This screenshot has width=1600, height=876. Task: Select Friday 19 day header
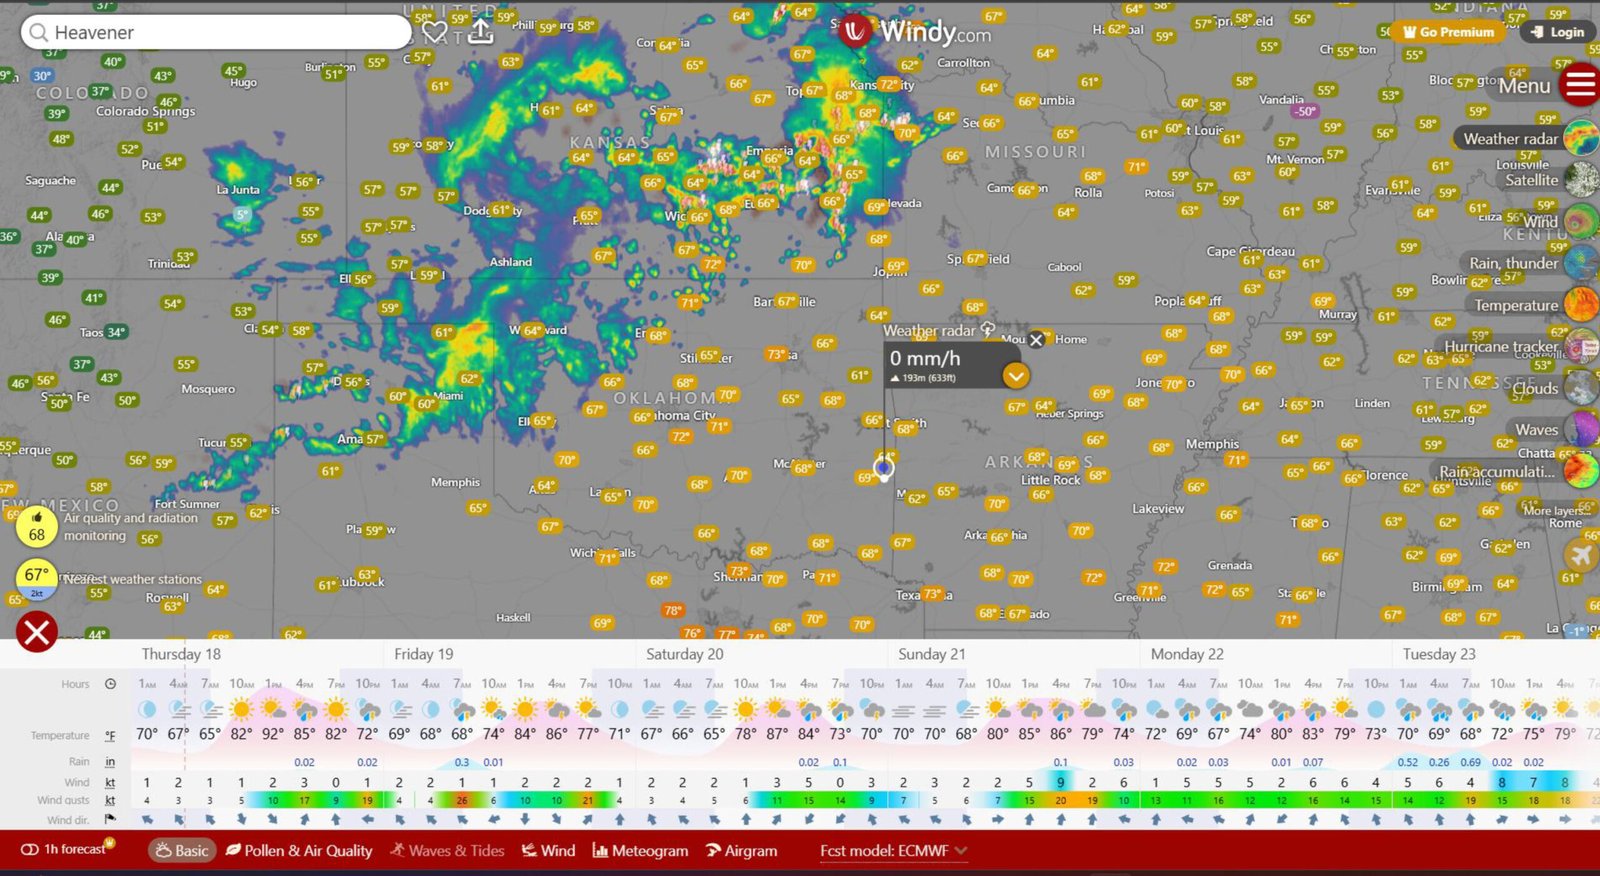(424, 654)
